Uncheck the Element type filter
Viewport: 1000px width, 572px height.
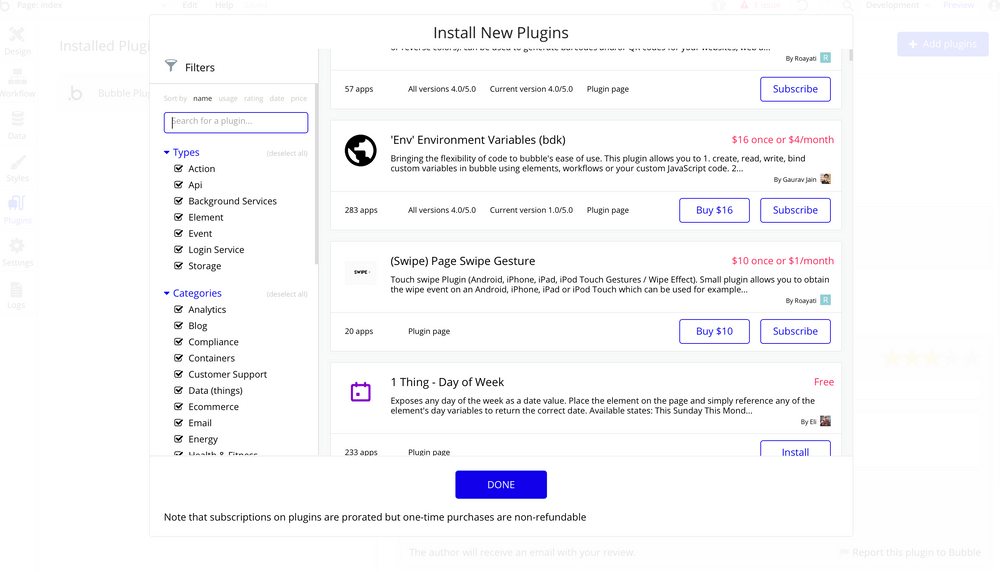click(x=179, y=217)
